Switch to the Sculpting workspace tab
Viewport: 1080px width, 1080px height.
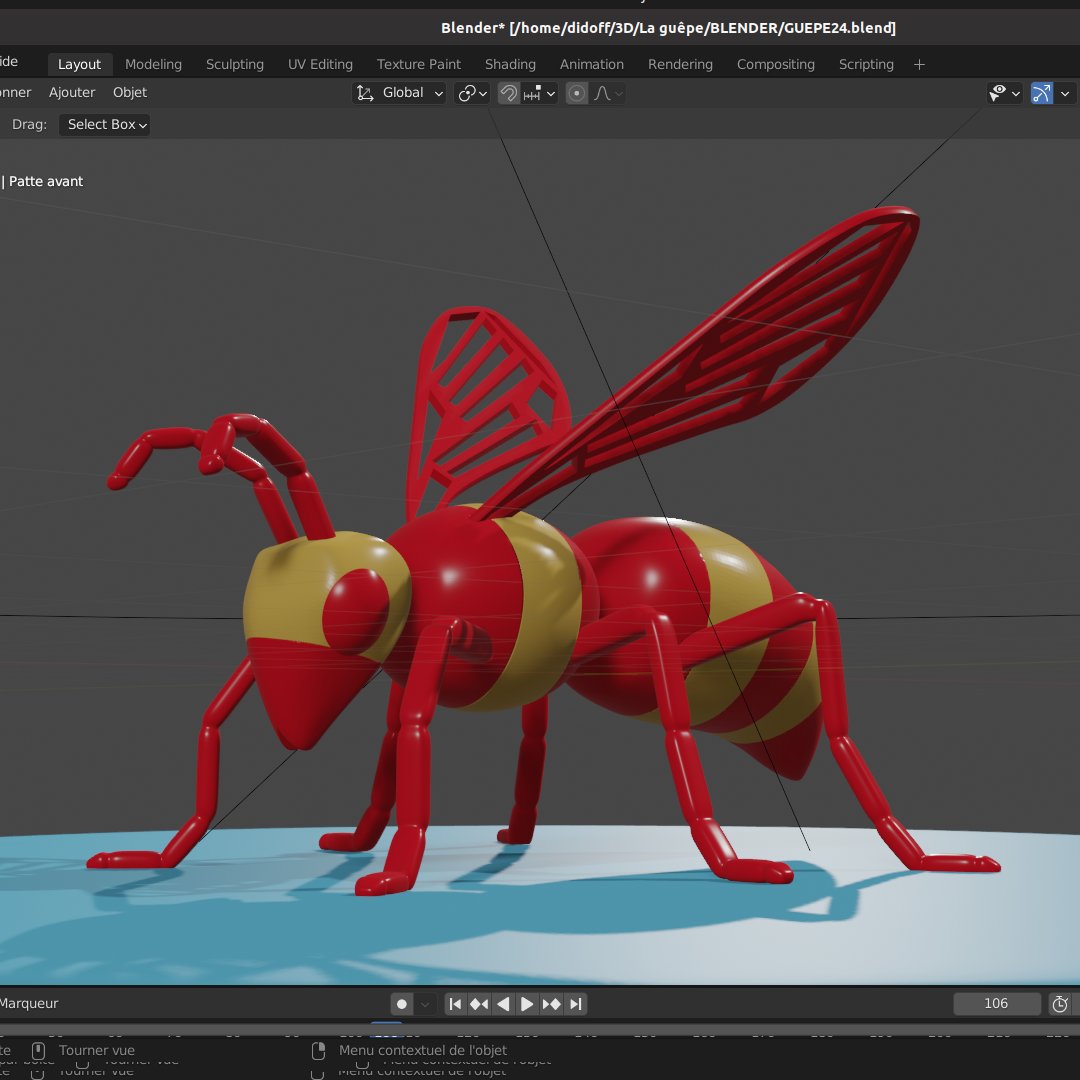pyautogui.click(x=235, y=64)
